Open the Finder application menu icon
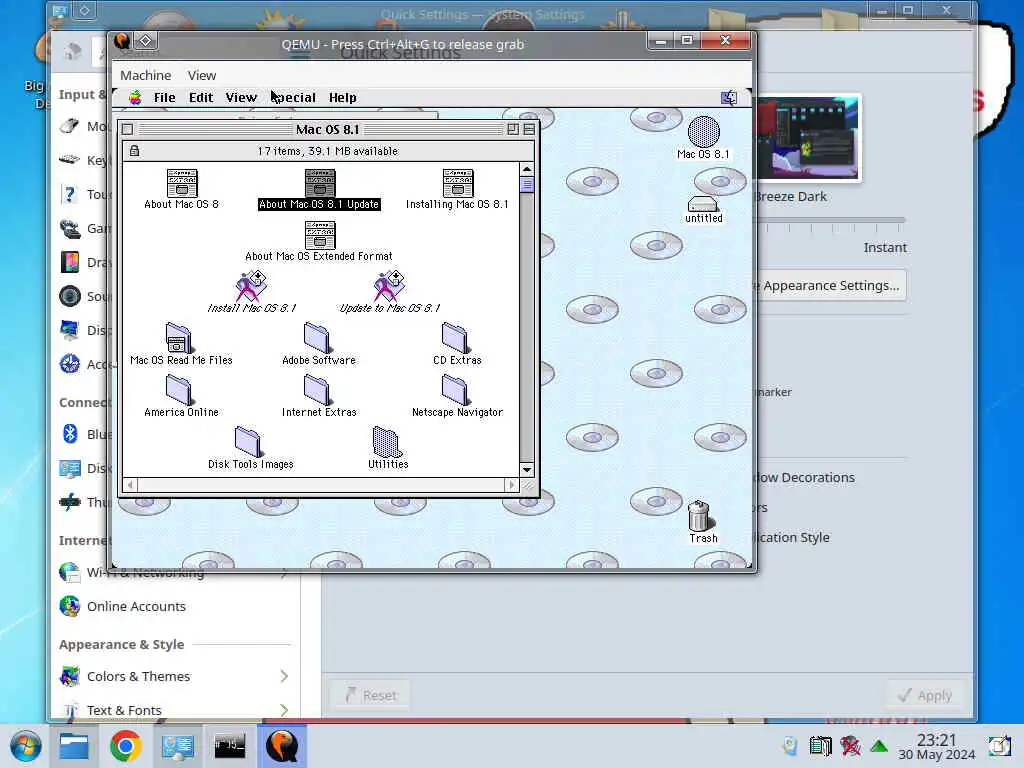 729,98
